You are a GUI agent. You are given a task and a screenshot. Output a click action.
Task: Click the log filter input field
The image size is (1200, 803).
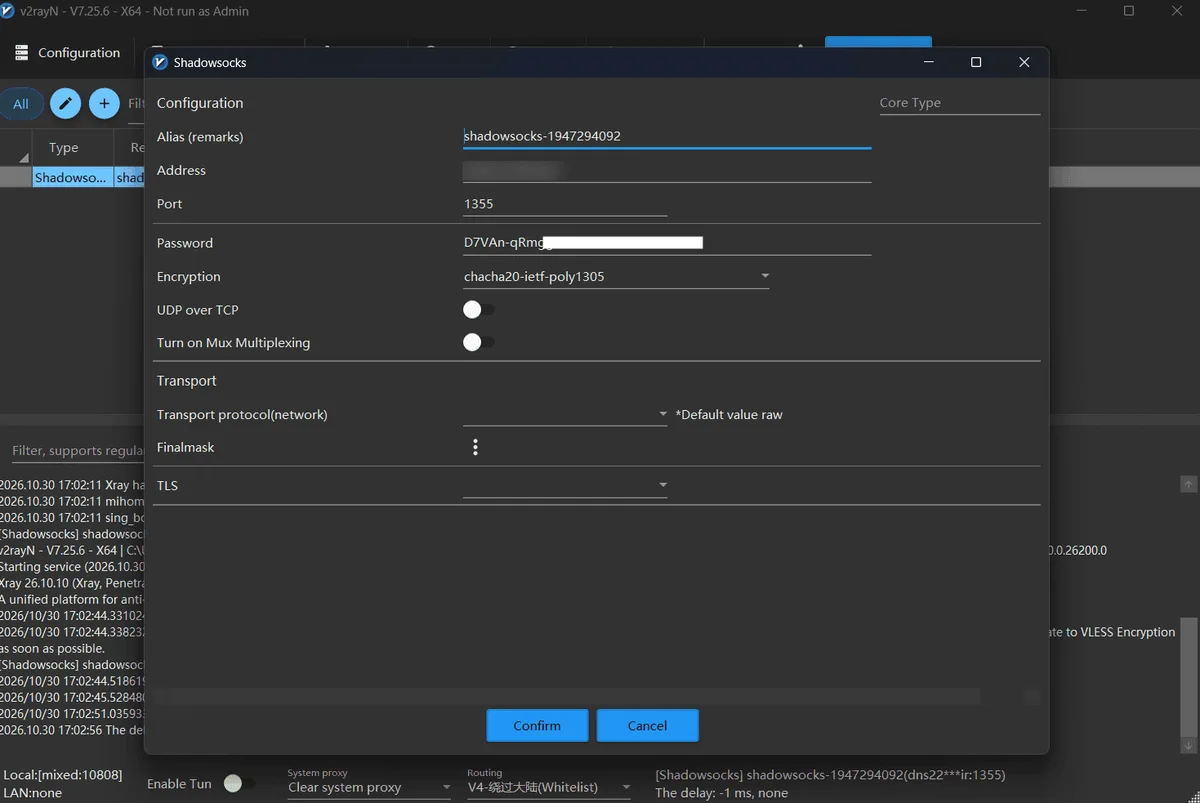pos(78,451)
